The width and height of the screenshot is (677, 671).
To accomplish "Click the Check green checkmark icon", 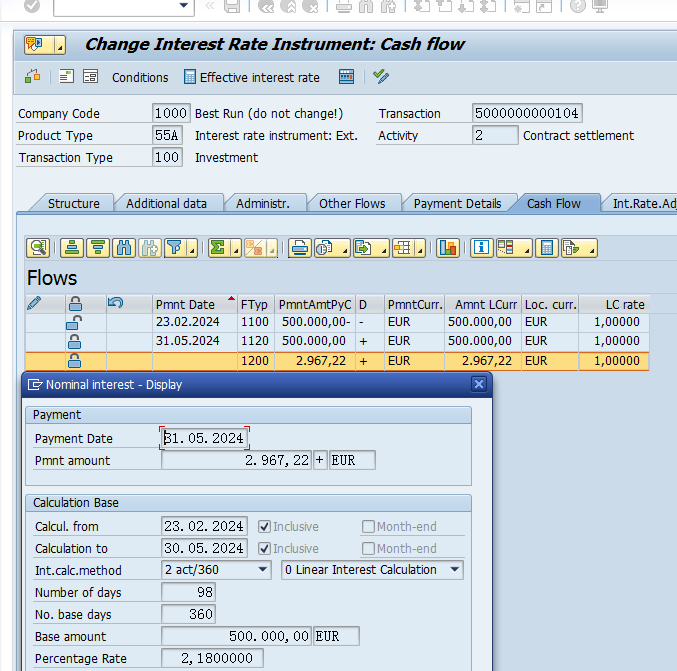I will click(381, 76).
